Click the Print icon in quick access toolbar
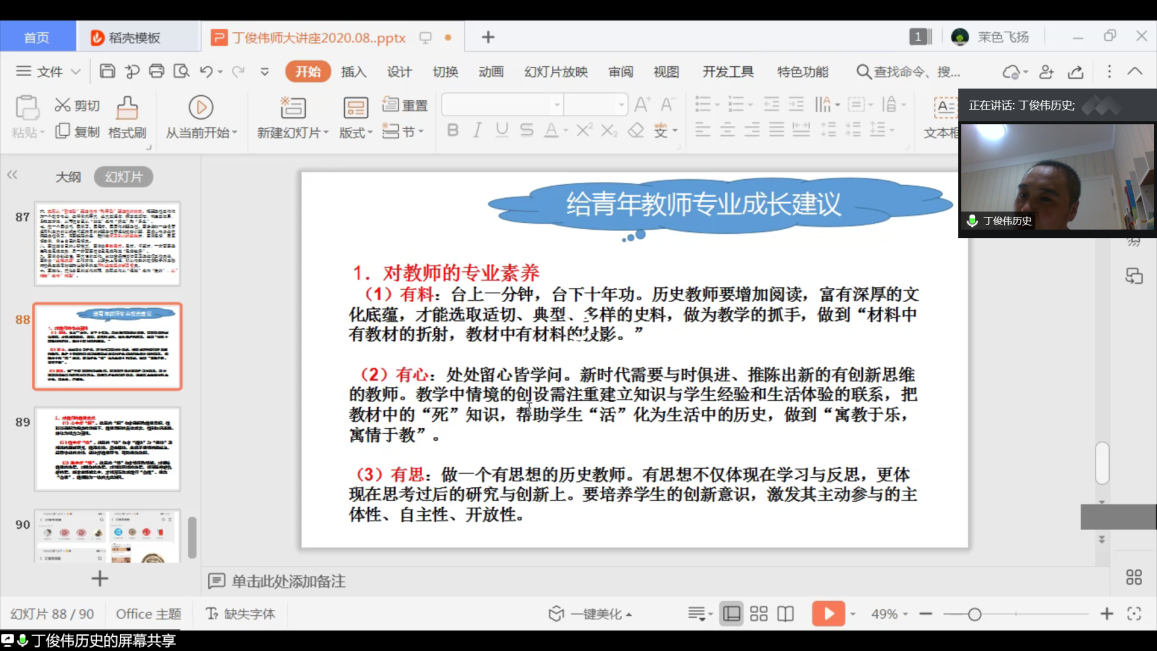The height and width of the screenshot is (651, 1157). tap(157, 72)
